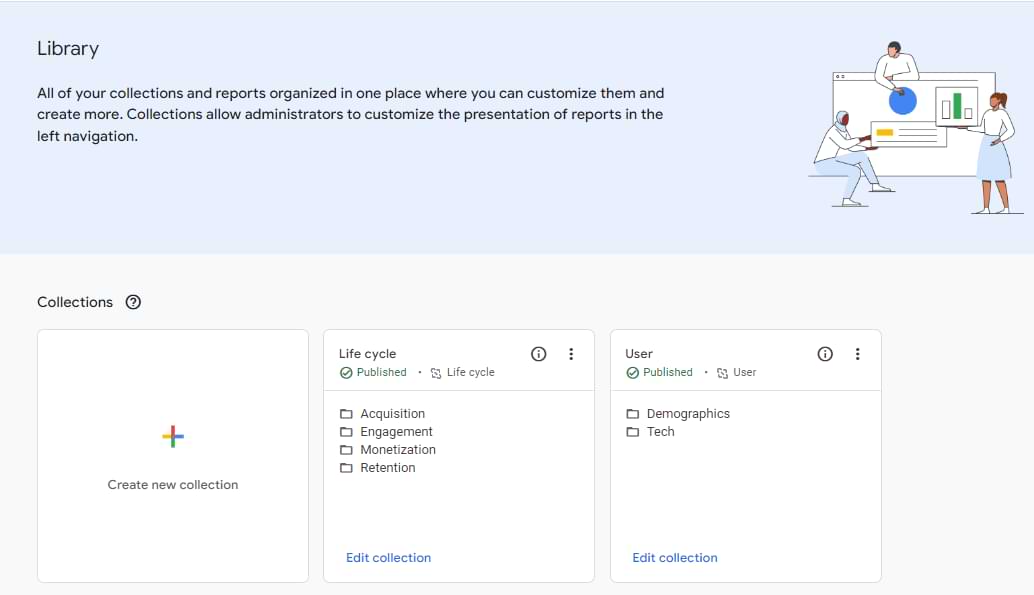Click the colorful plus icon to create a collection
1034x595 pixels.
(173, 436)
